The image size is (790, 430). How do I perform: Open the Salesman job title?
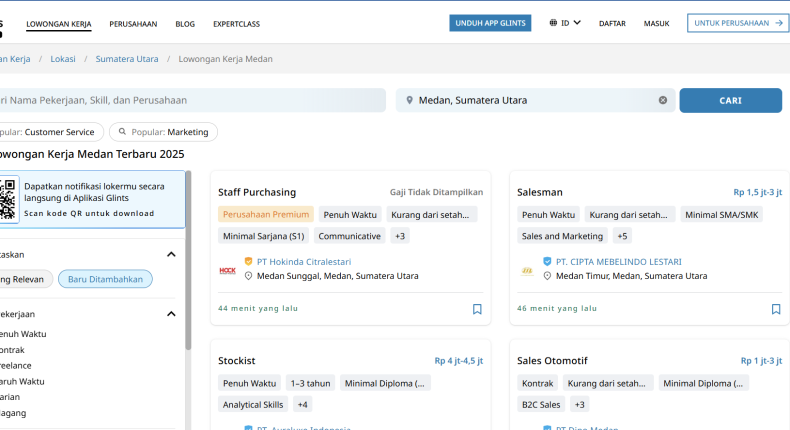540,192
